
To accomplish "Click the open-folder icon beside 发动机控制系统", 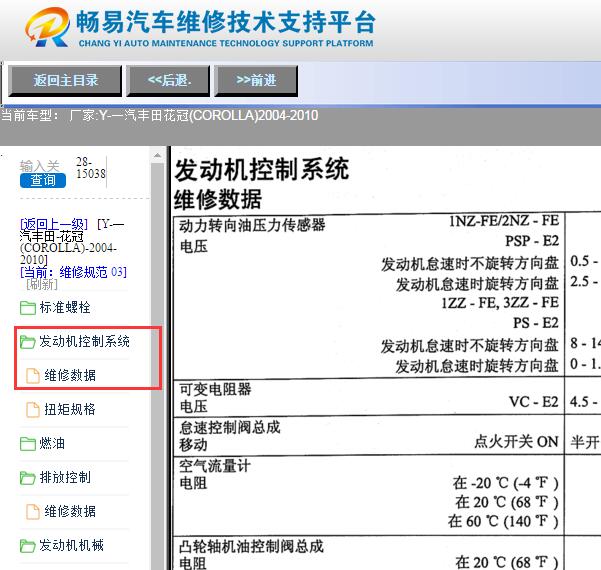I will coord(28,342).
